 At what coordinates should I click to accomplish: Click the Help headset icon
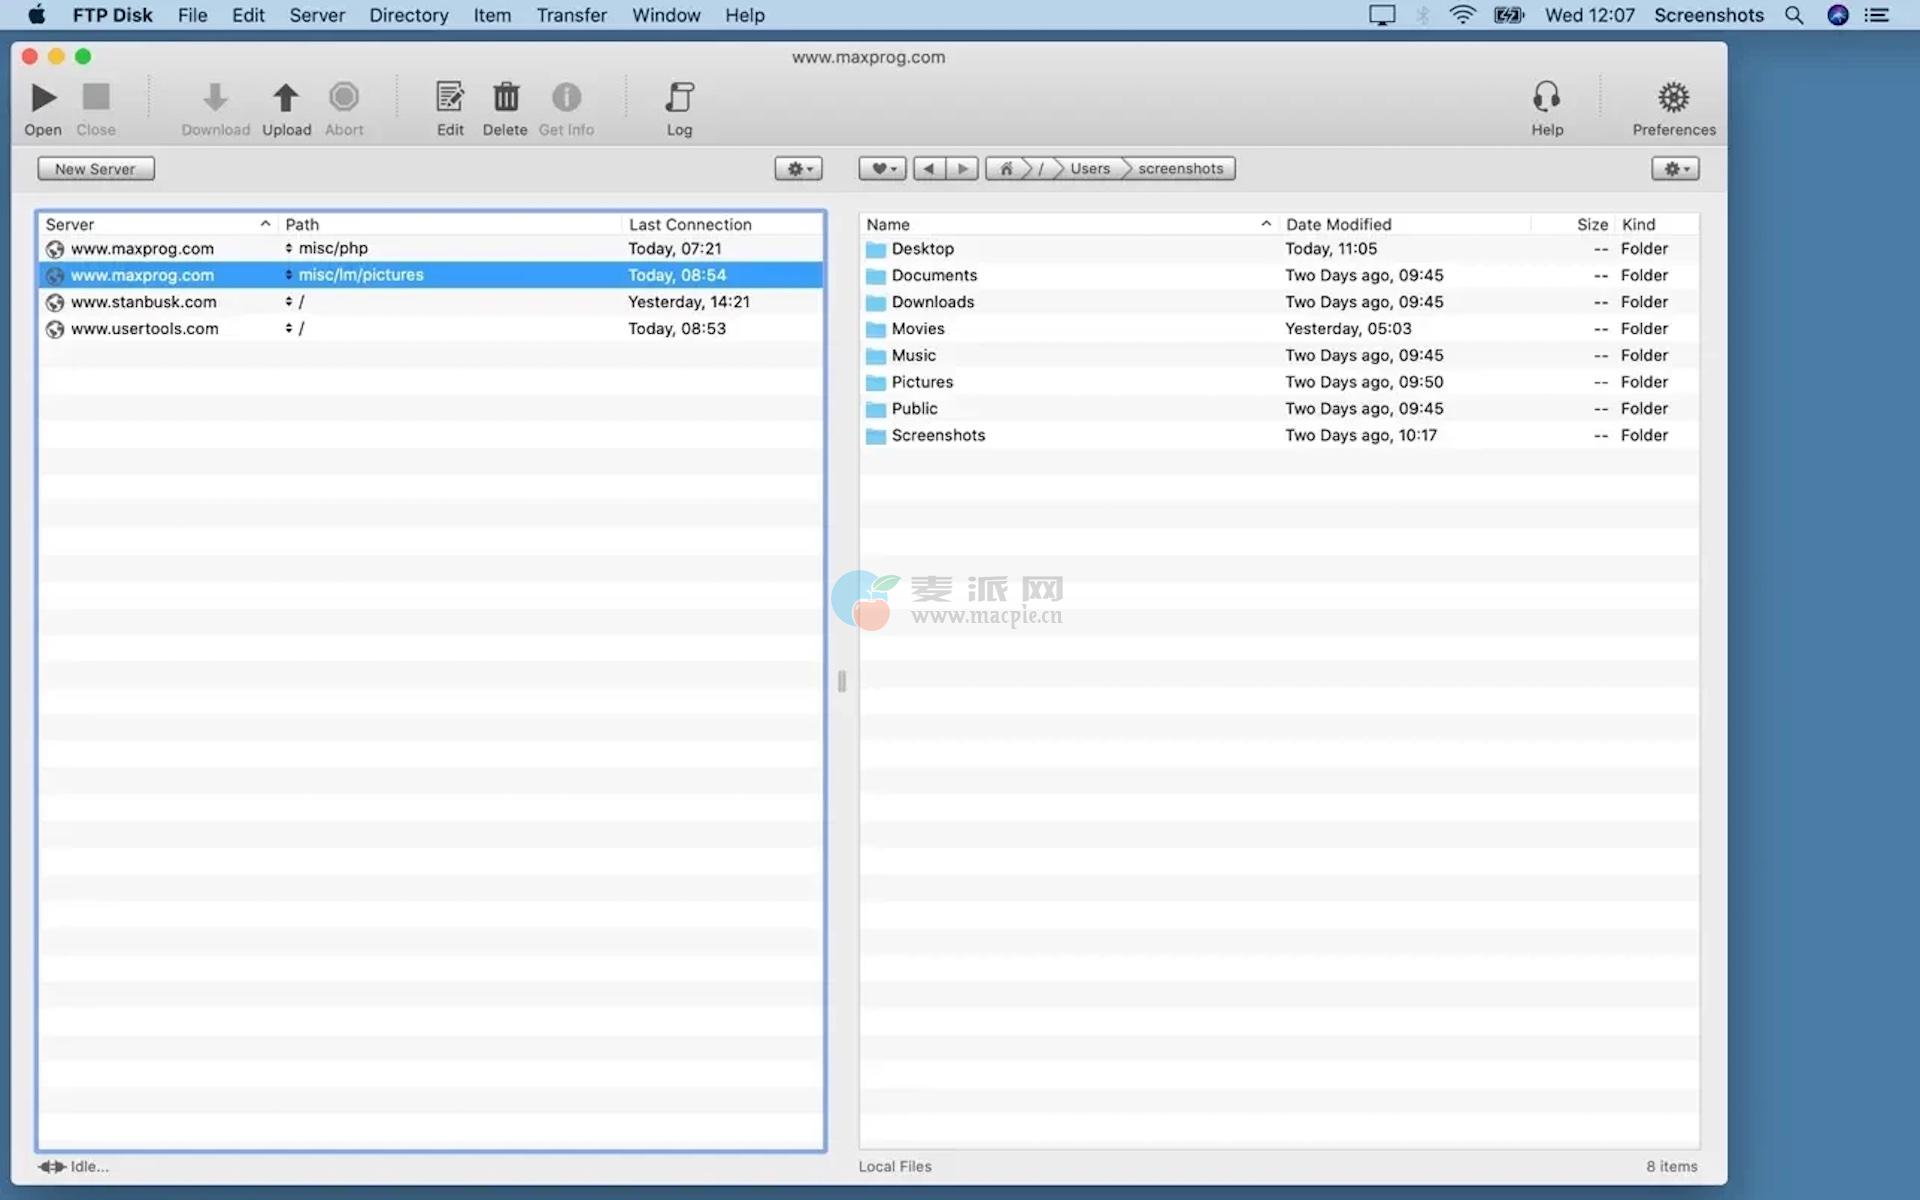(1546, 98)
